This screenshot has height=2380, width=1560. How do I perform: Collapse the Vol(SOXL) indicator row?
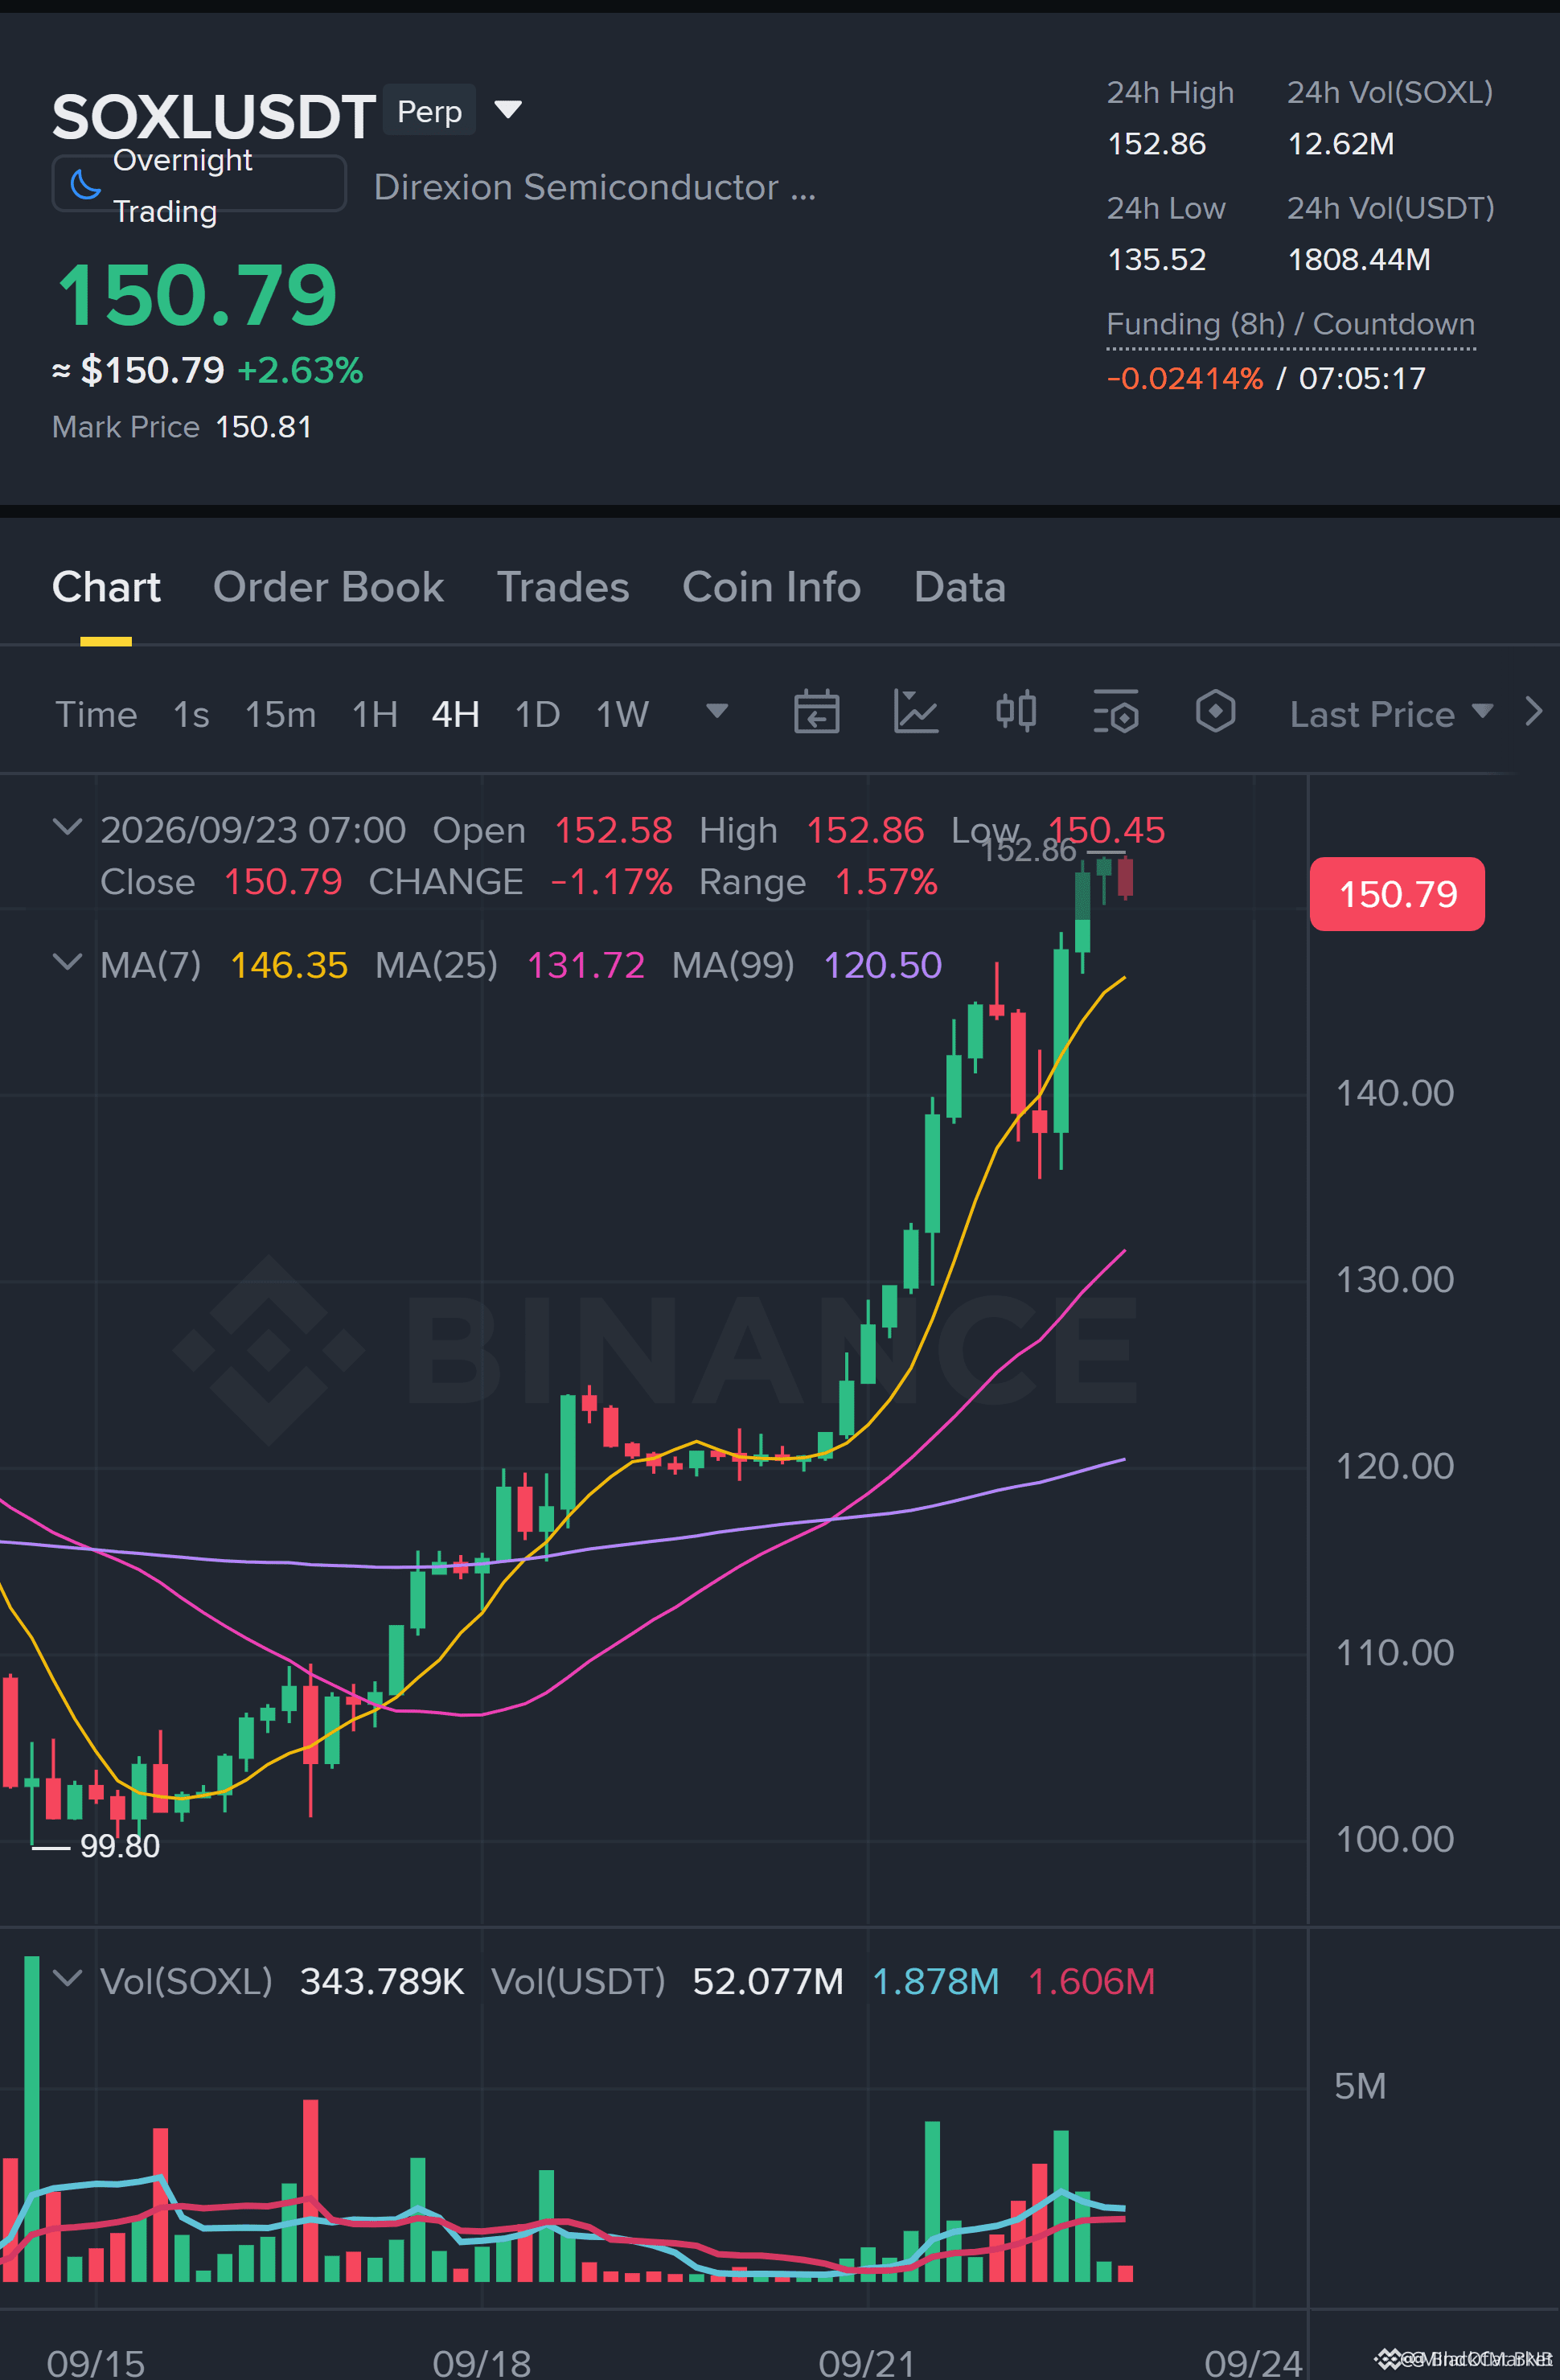(x=67, y=1979)
